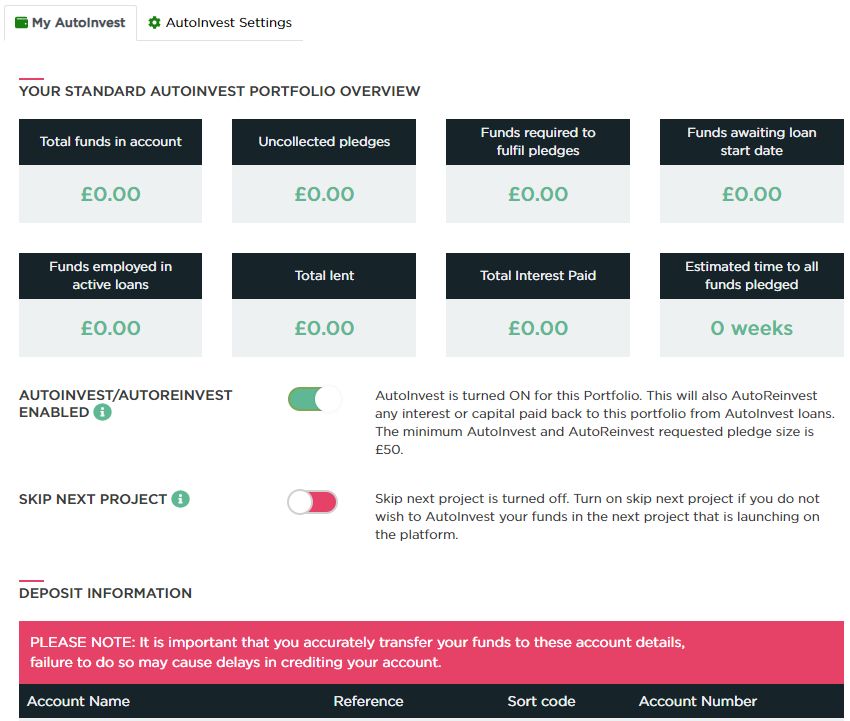
Task: Select the Total lent amount
Action: pyautogui.click(x=324, y=328)
